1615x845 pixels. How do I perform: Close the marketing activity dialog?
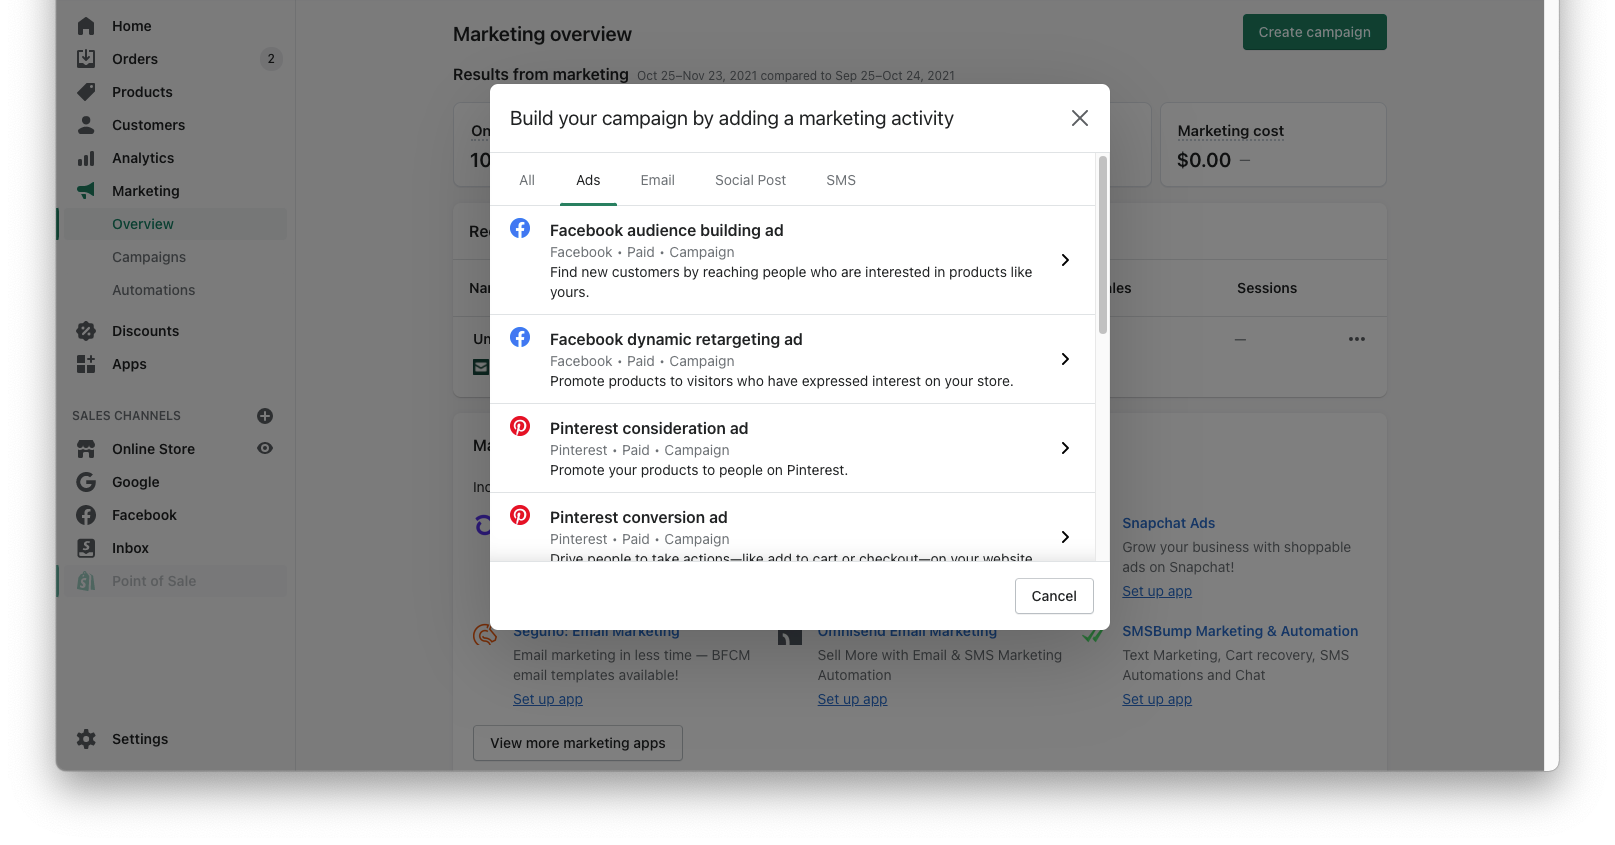point(1080,118)
